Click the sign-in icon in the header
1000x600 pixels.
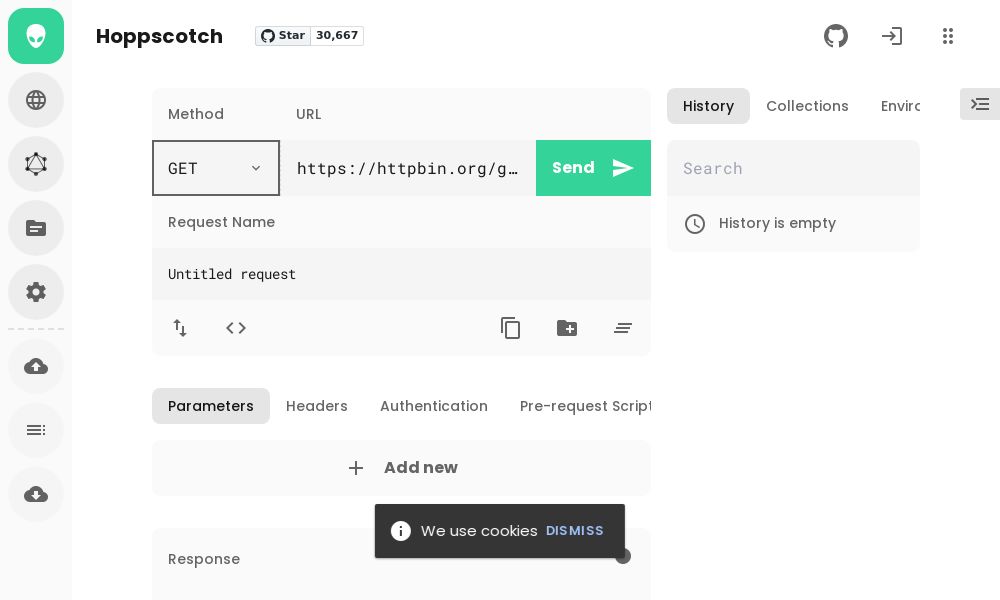pyautogui.click(x=892, y=36)
